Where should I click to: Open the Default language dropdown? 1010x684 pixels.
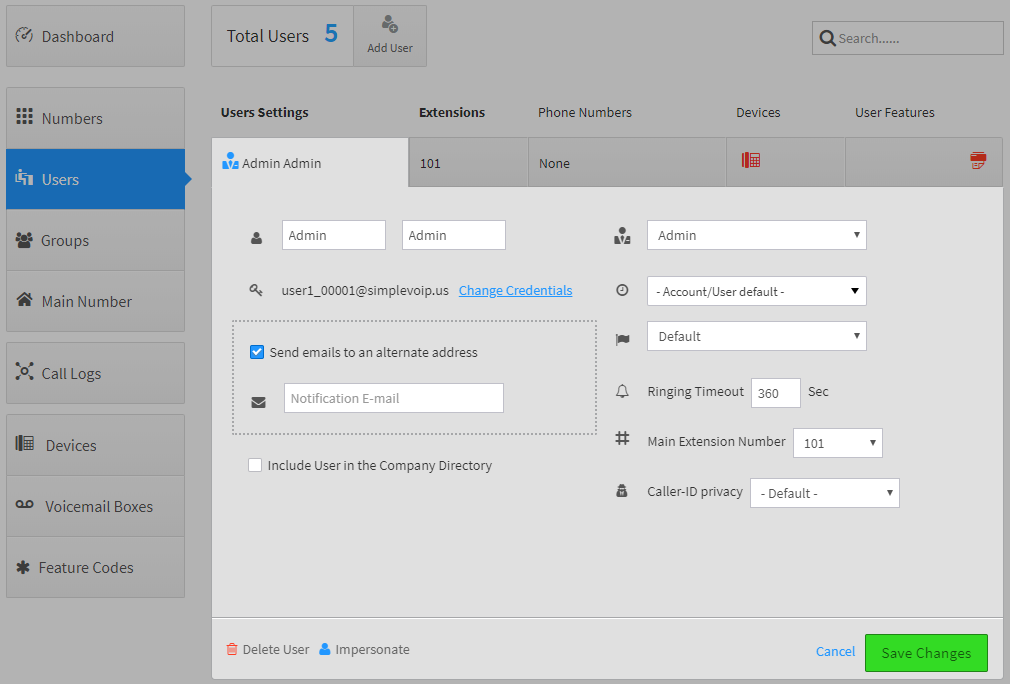[x=757, y=336]
